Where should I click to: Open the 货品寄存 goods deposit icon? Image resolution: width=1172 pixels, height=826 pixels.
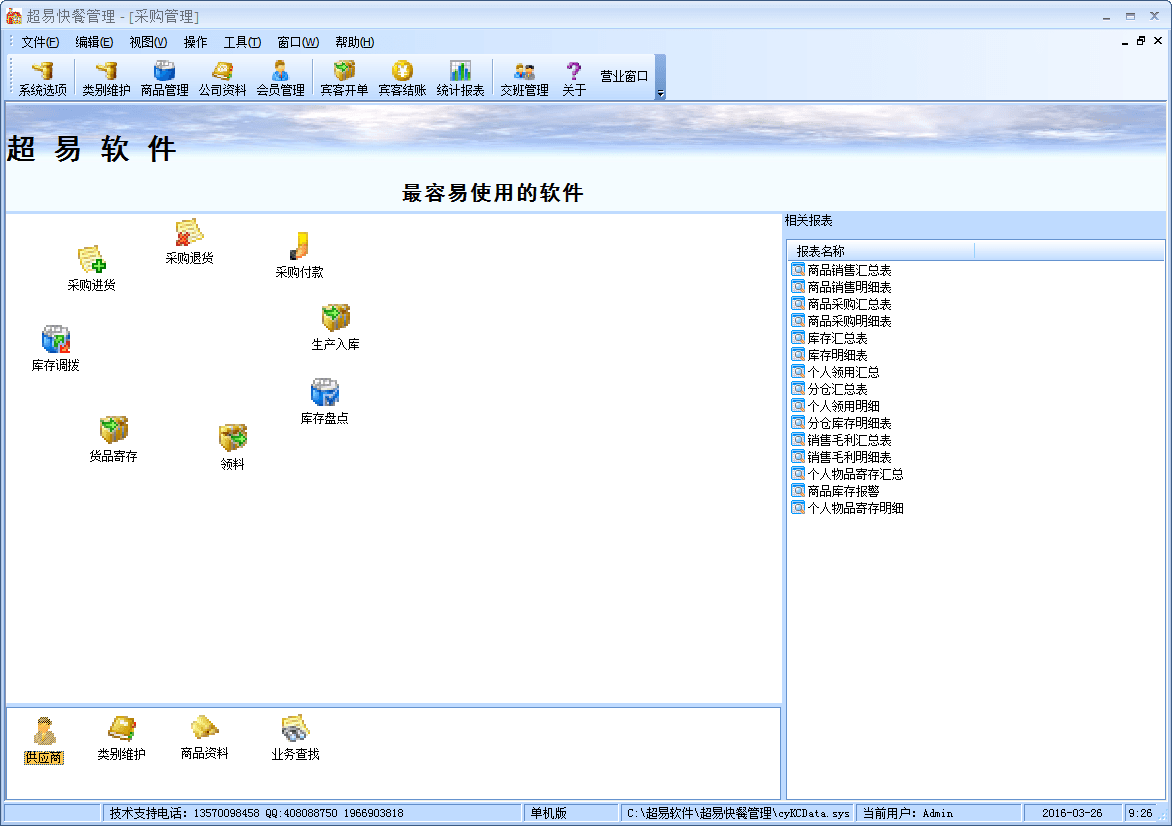113,432
